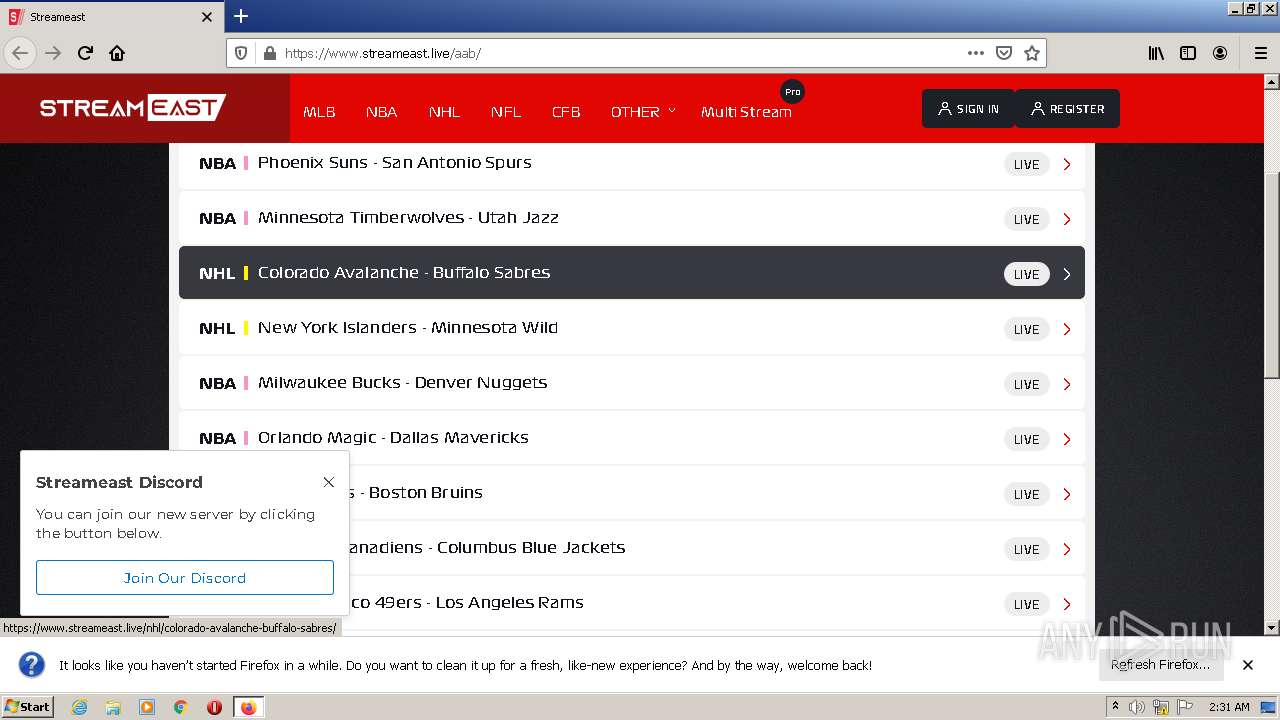This screenshot has height=720, width=1280.
Task: Click the chevron on the Phoenix Suns row
Action: pos(1067,164)
